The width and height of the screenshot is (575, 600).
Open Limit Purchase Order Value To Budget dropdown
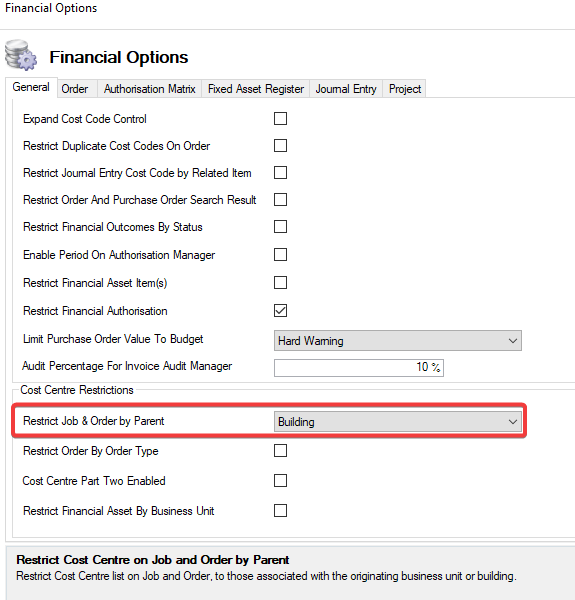pos(397,341)
